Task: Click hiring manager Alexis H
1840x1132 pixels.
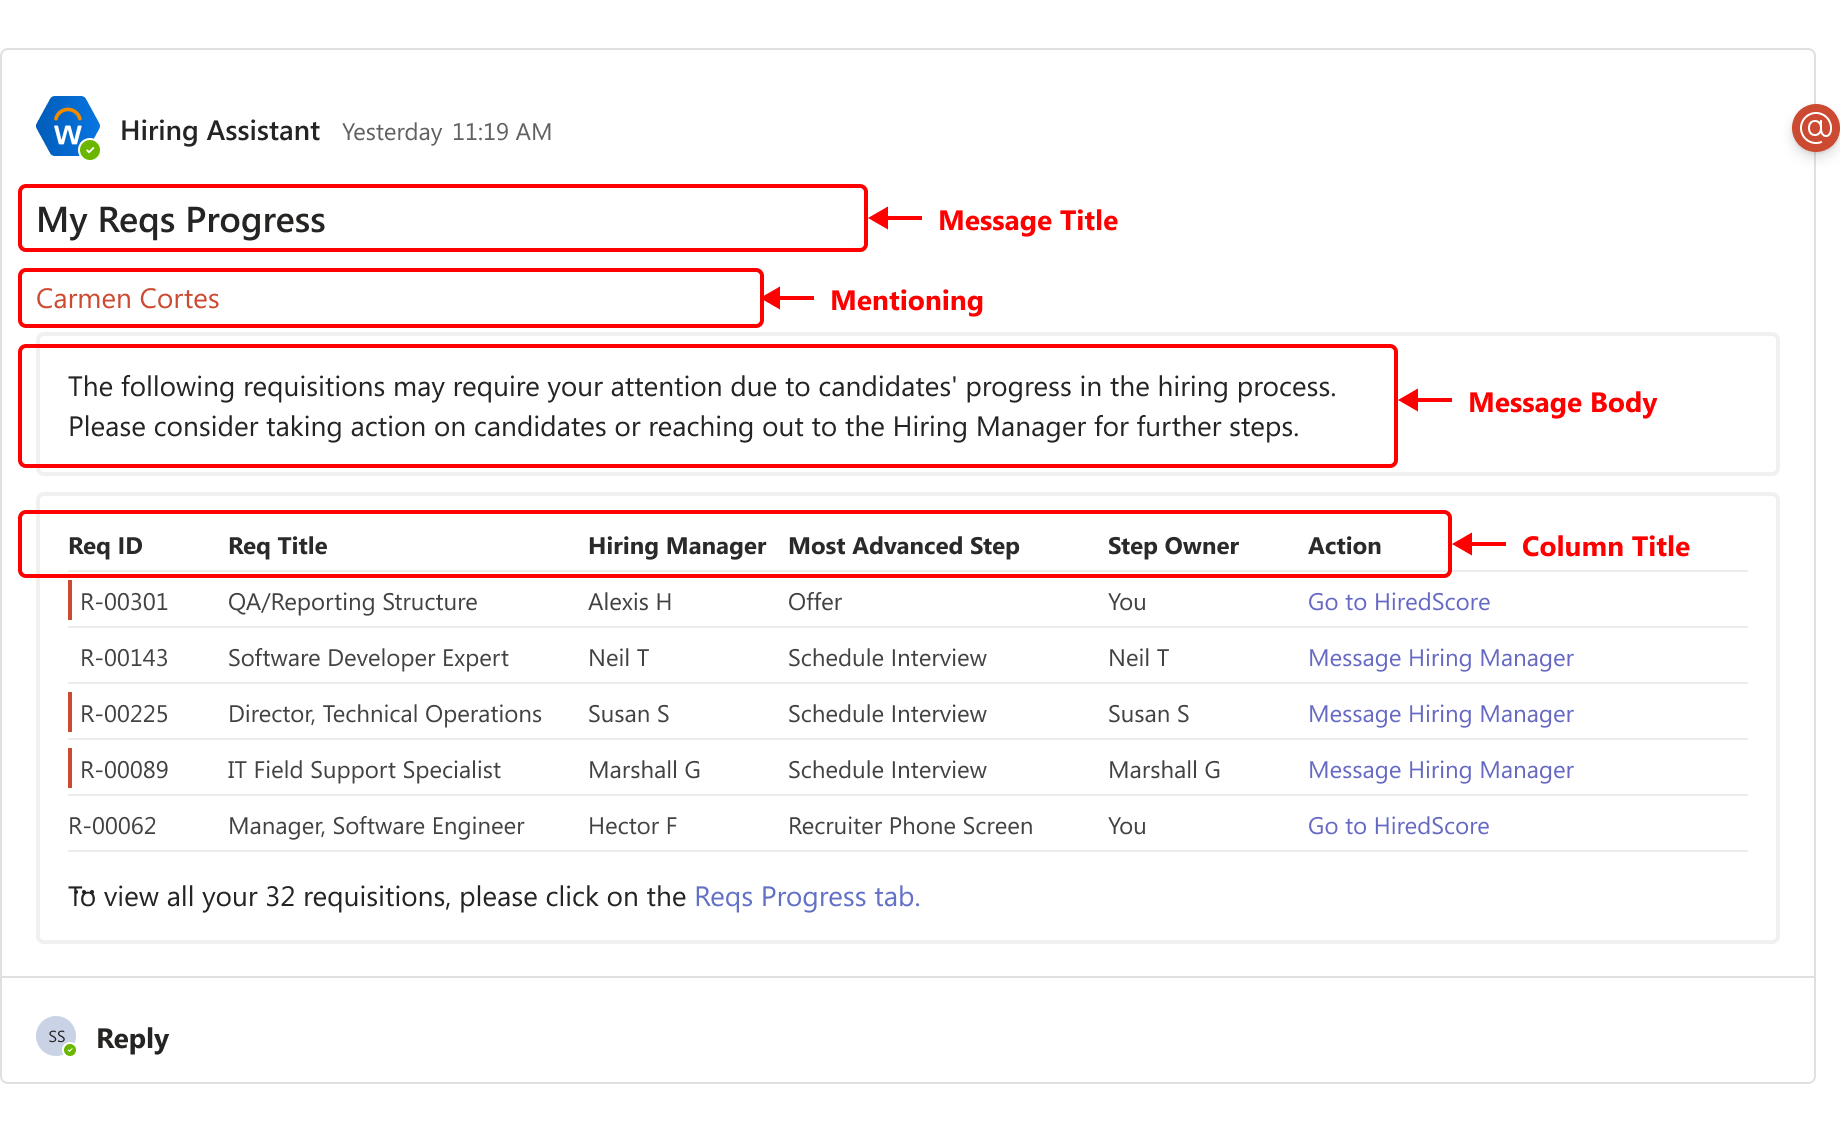Action: point(630,602)
